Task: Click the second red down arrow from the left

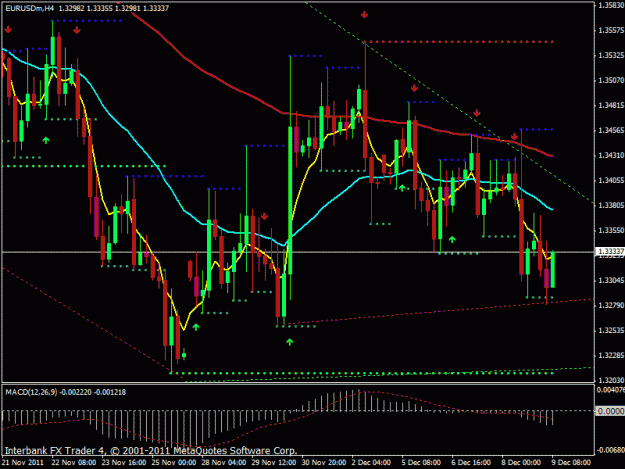Action: (x=77, y=30)
